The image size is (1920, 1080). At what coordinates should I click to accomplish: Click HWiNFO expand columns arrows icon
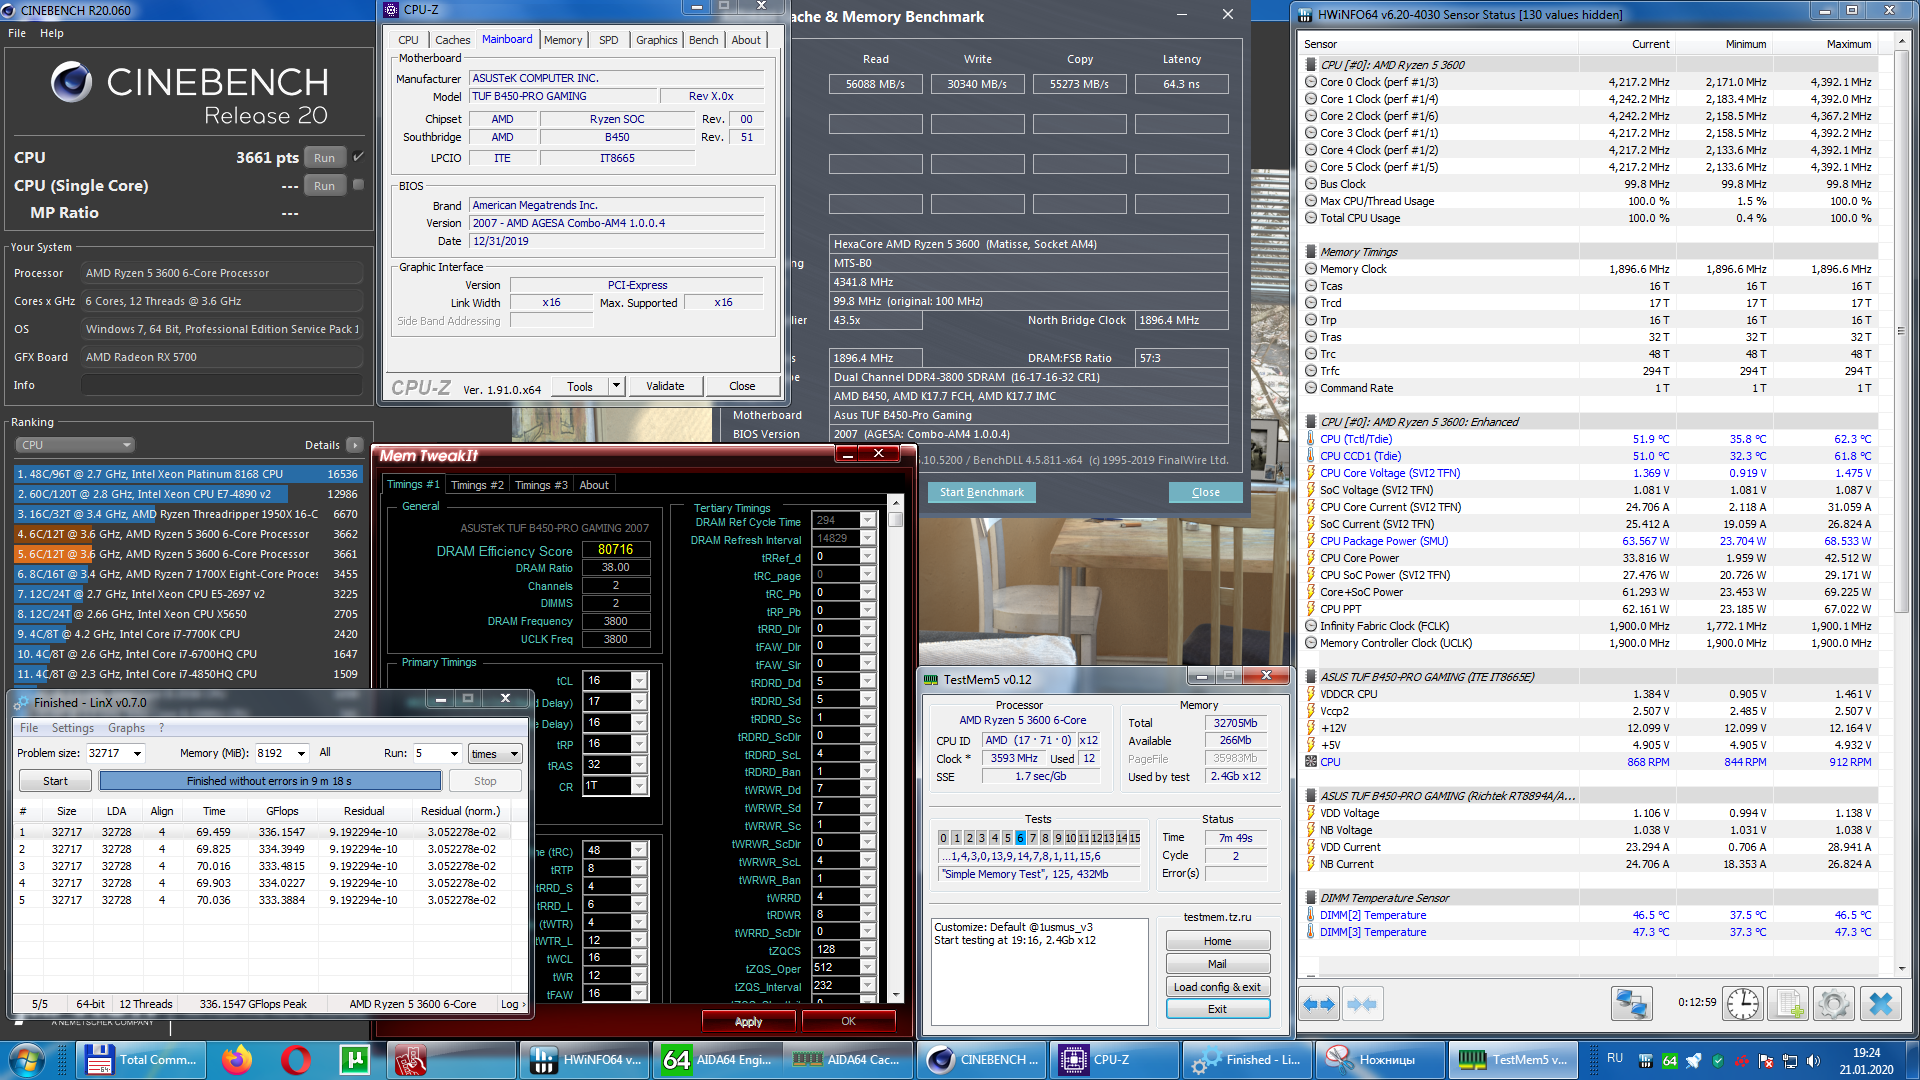1320,1004
